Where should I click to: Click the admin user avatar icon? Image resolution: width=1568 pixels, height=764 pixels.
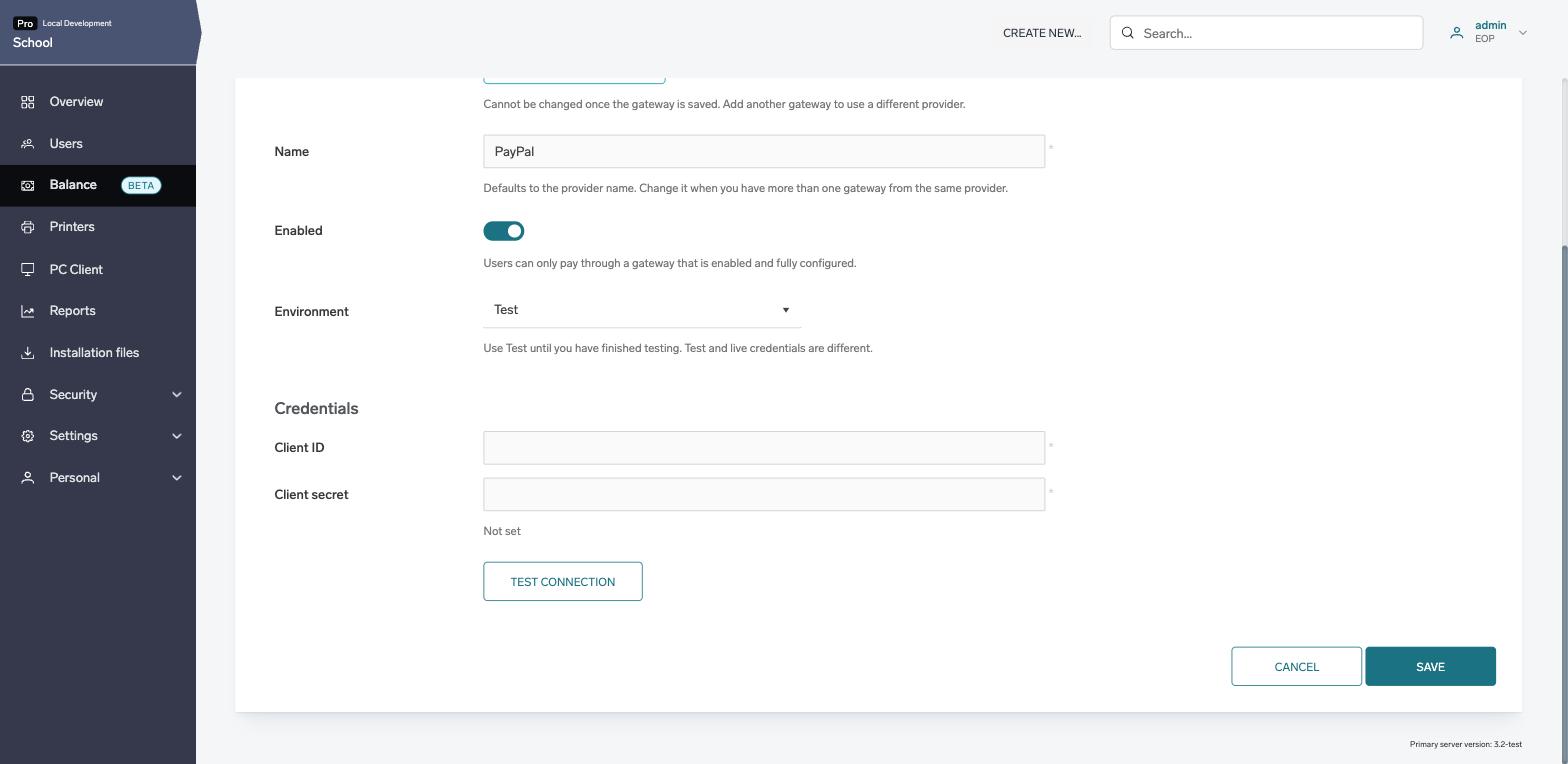click(1457, 33)
